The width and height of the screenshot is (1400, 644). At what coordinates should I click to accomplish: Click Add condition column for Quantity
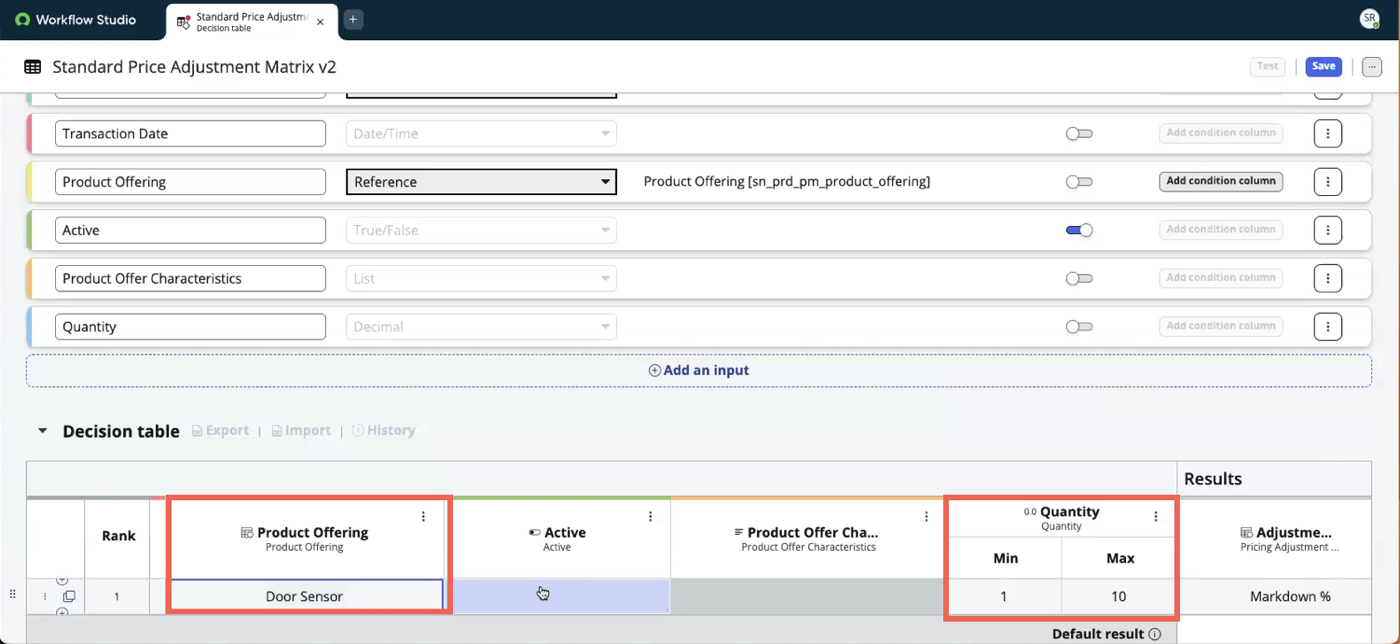[1221, 326]
